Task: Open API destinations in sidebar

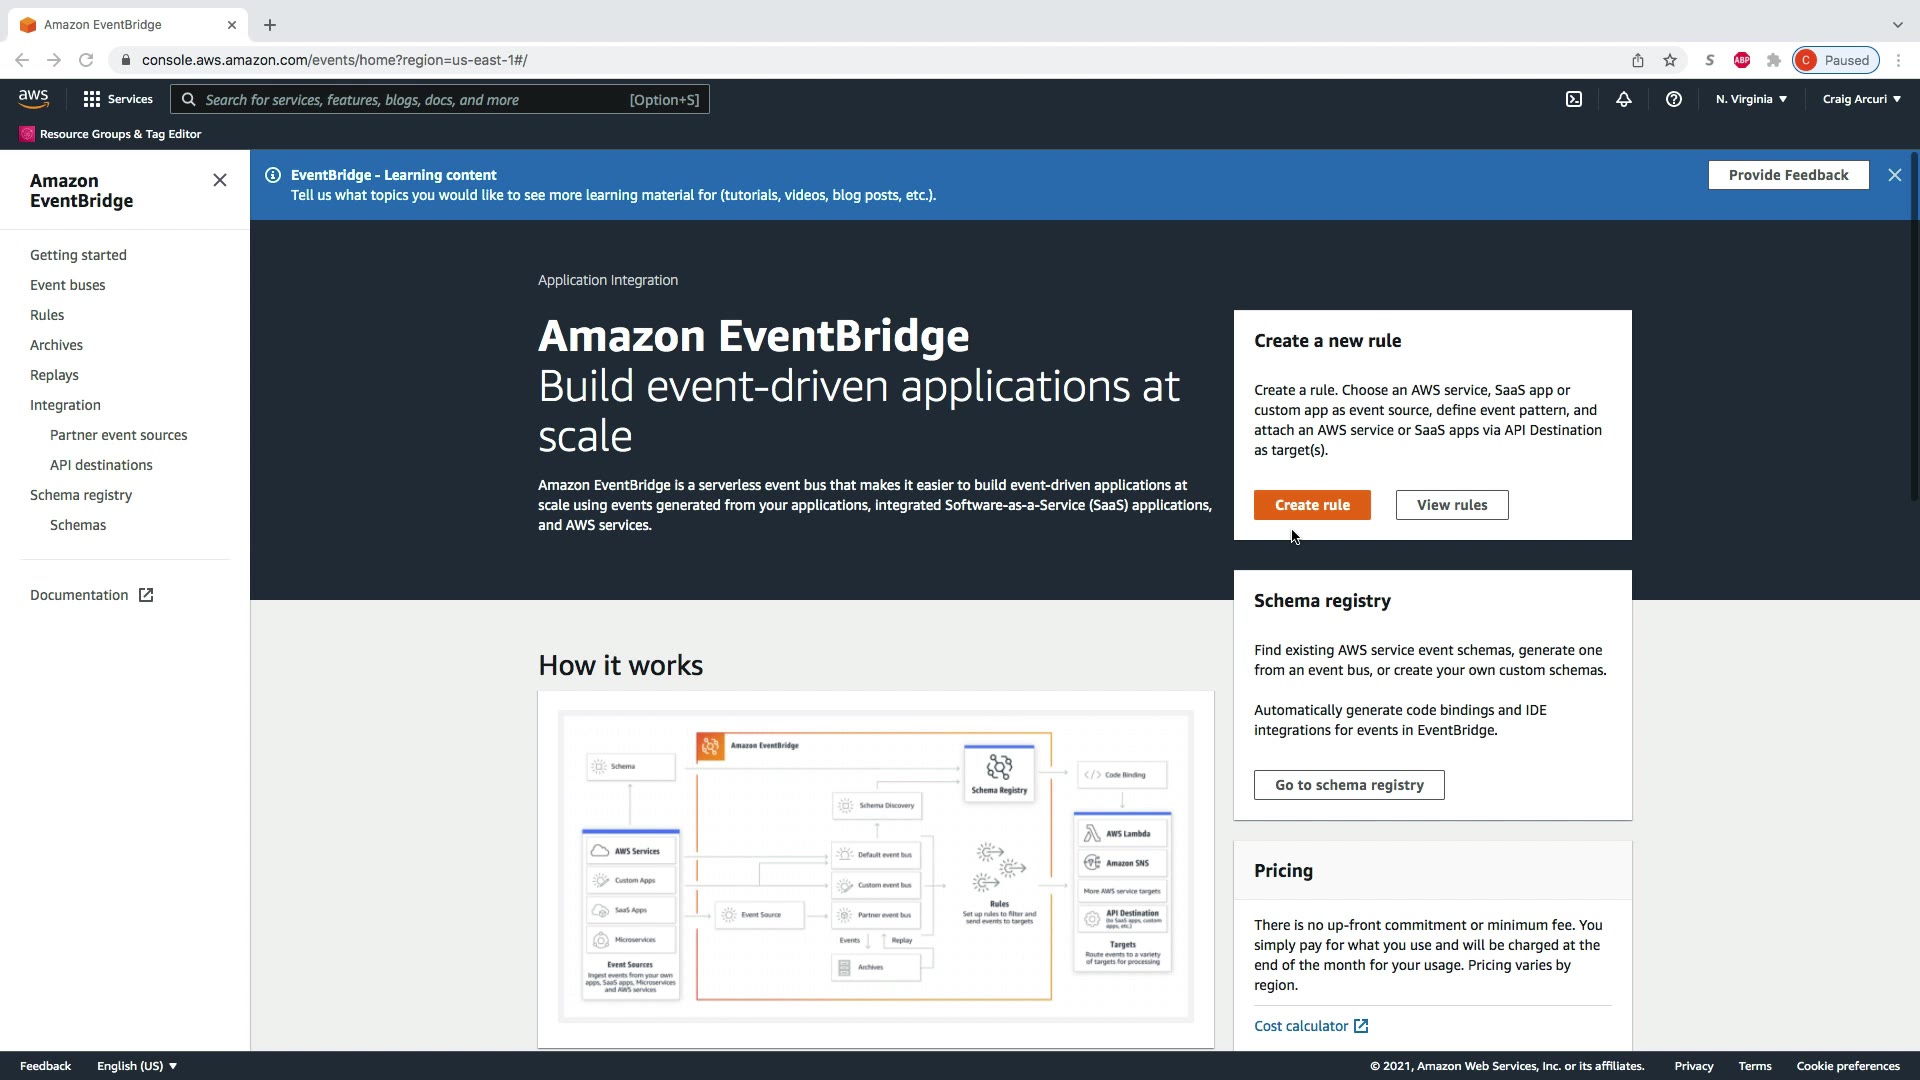Action: pos(101,465)
